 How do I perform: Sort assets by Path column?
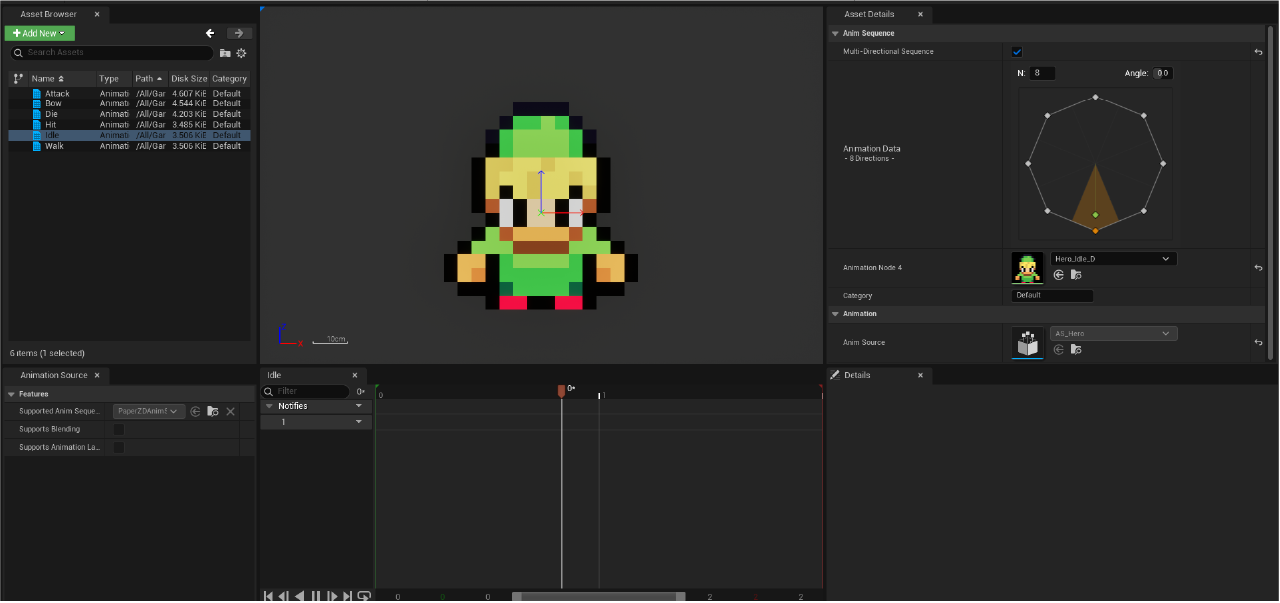coord(149,78)
